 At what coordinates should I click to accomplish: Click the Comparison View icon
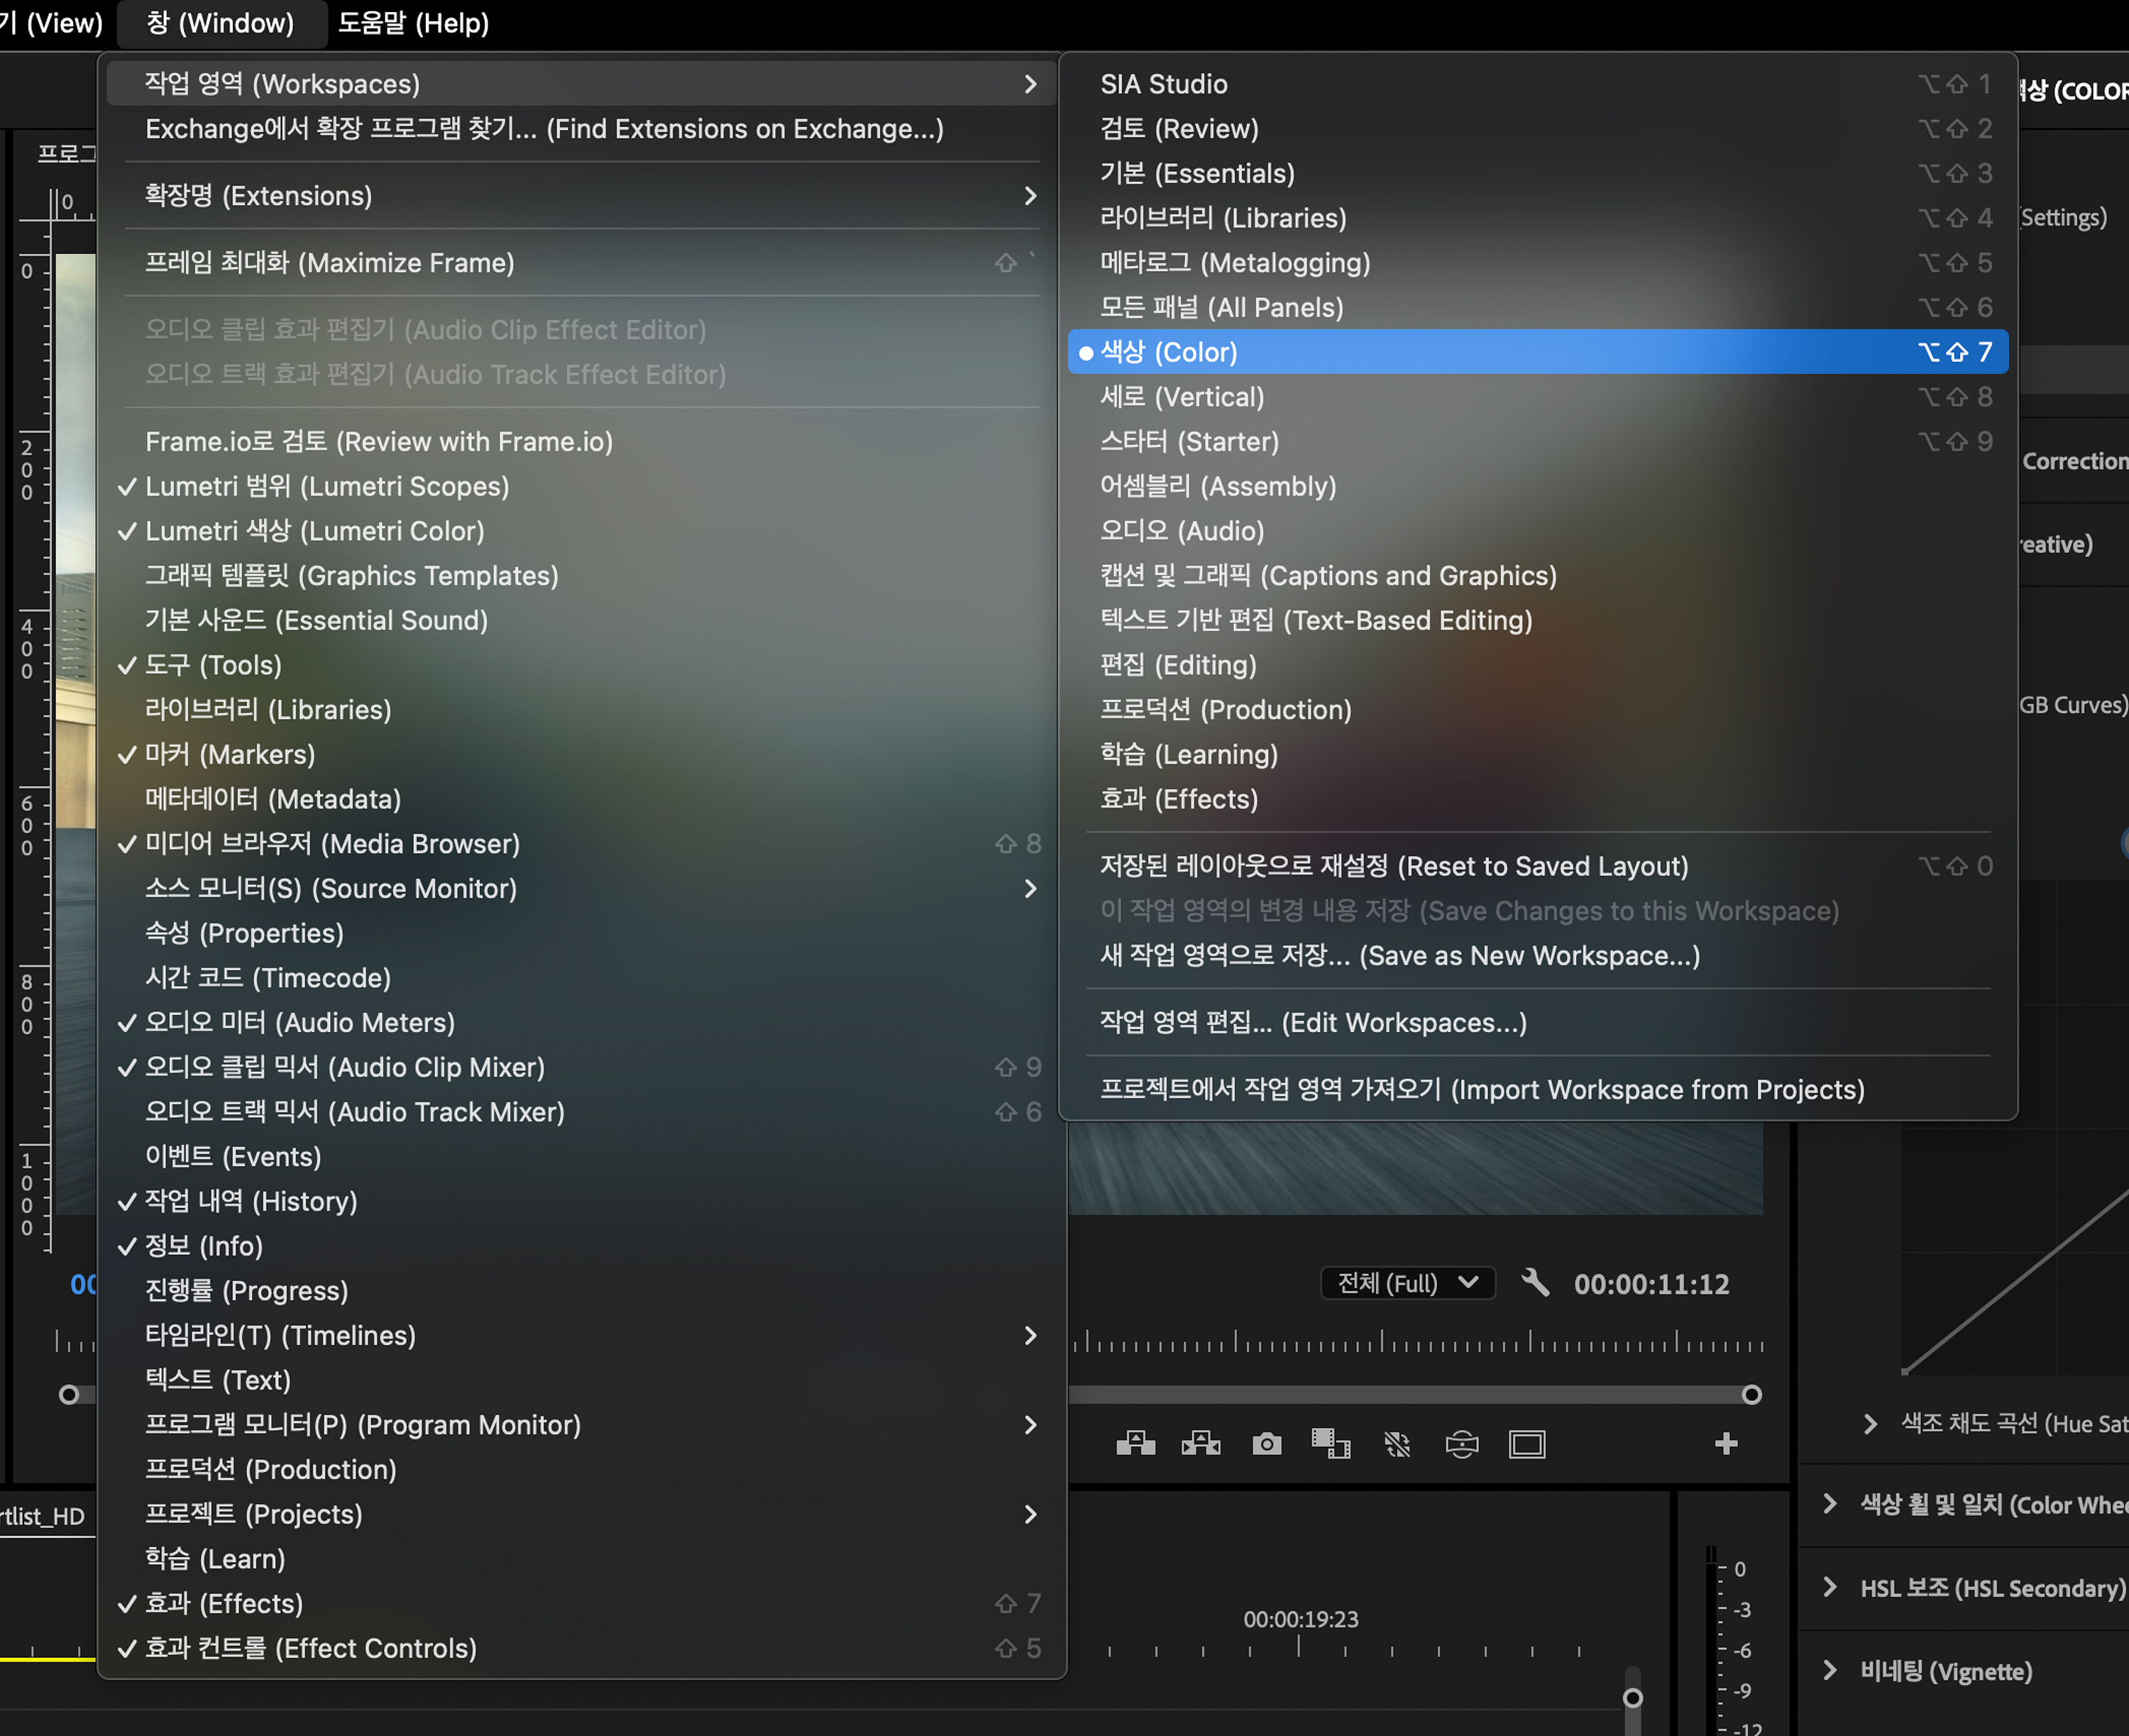click(x=1330, y=1443)
